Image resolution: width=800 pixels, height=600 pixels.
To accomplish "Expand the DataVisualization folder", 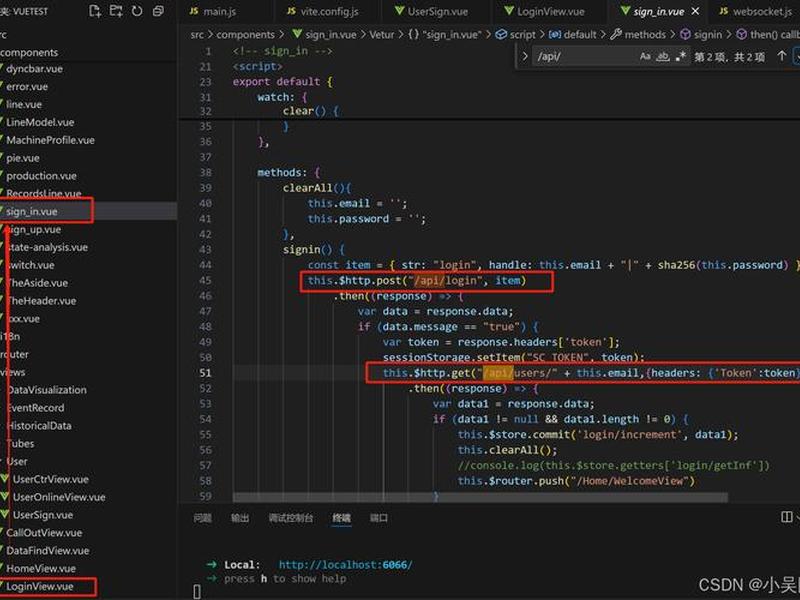I will pos(47,390).
